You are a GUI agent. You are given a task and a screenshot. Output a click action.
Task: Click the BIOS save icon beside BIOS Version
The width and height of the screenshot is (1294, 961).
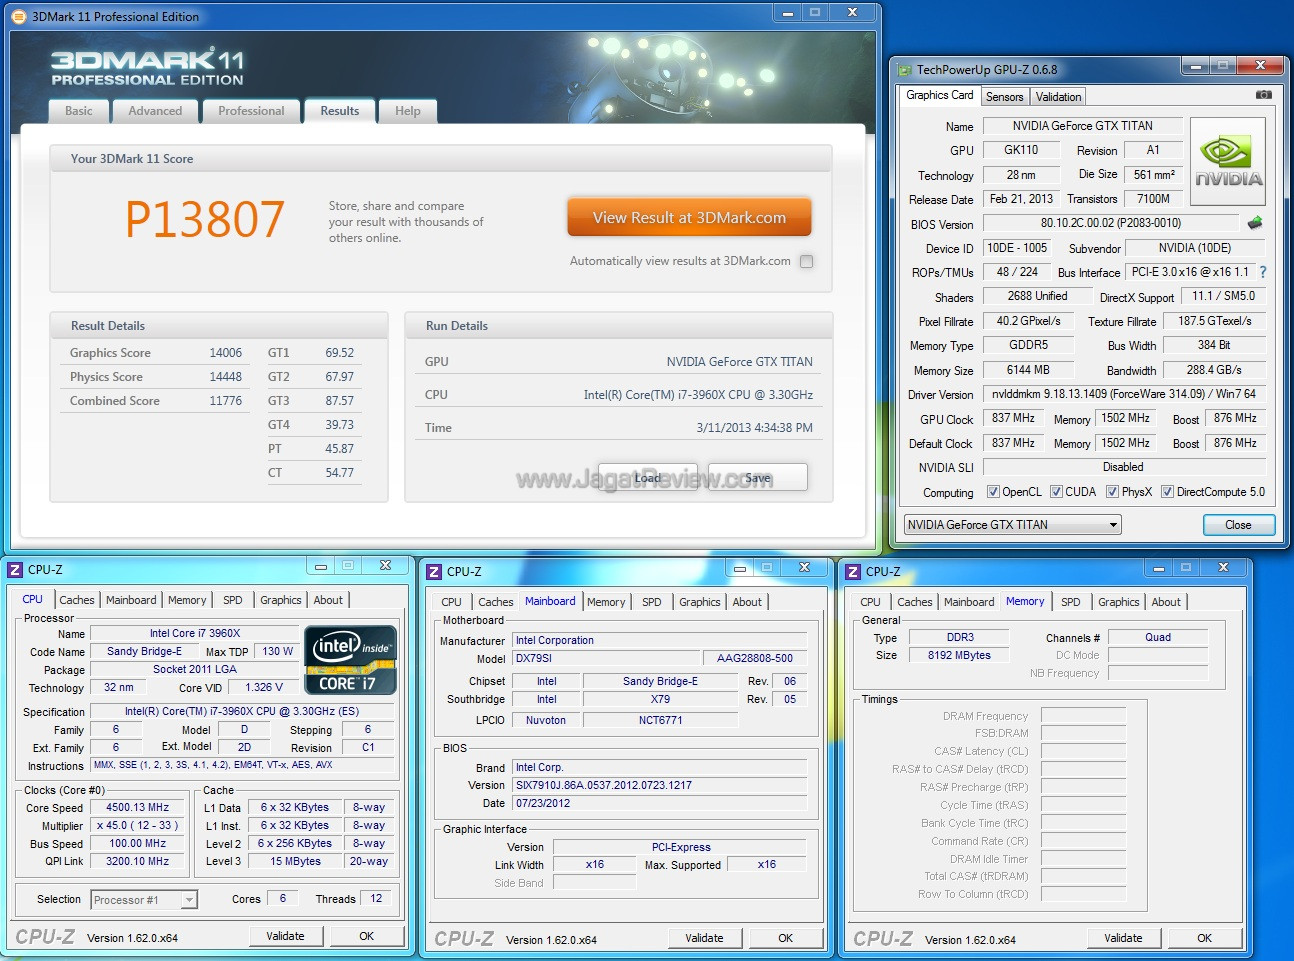[x=1255, y=223]
